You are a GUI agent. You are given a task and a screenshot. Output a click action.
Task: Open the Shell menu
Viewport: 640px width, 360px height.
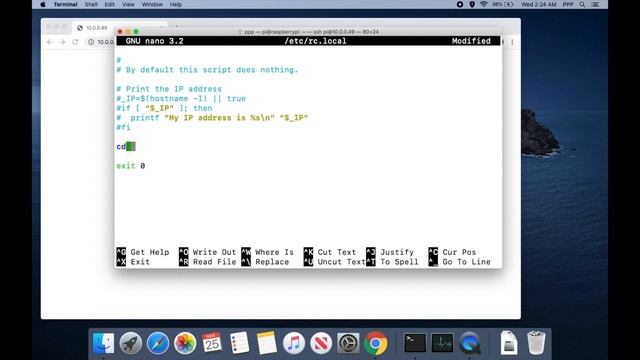click(x=91, y=4)
